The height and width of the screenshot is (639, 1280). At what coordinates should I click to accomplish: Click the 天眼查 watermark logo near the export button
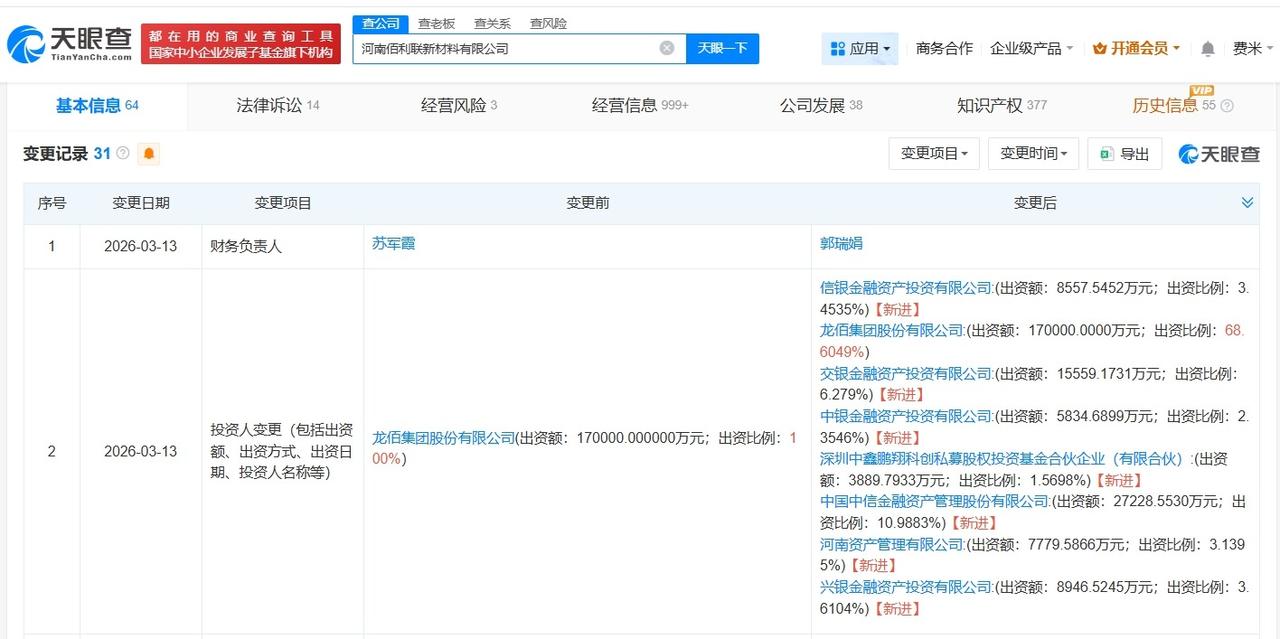[x=1216, y=153]
